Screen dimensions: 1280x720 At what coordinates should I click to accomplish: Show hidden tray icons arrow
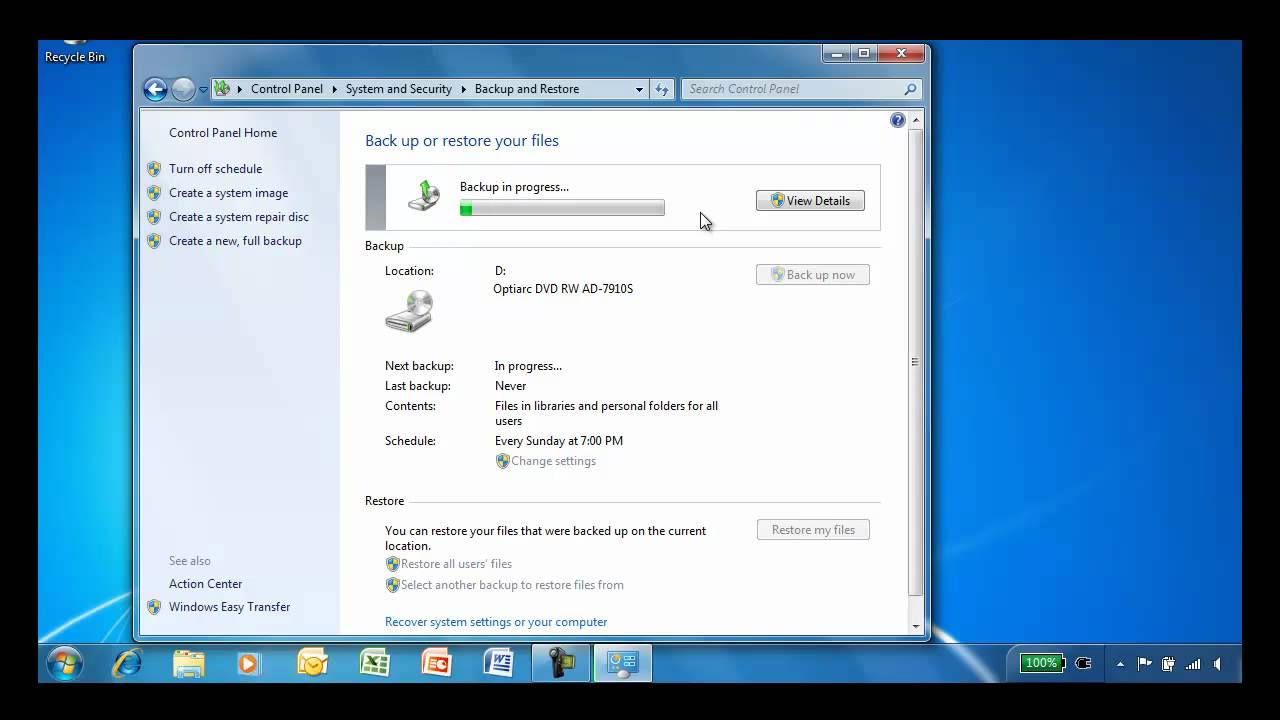[x=1120, y=664]
